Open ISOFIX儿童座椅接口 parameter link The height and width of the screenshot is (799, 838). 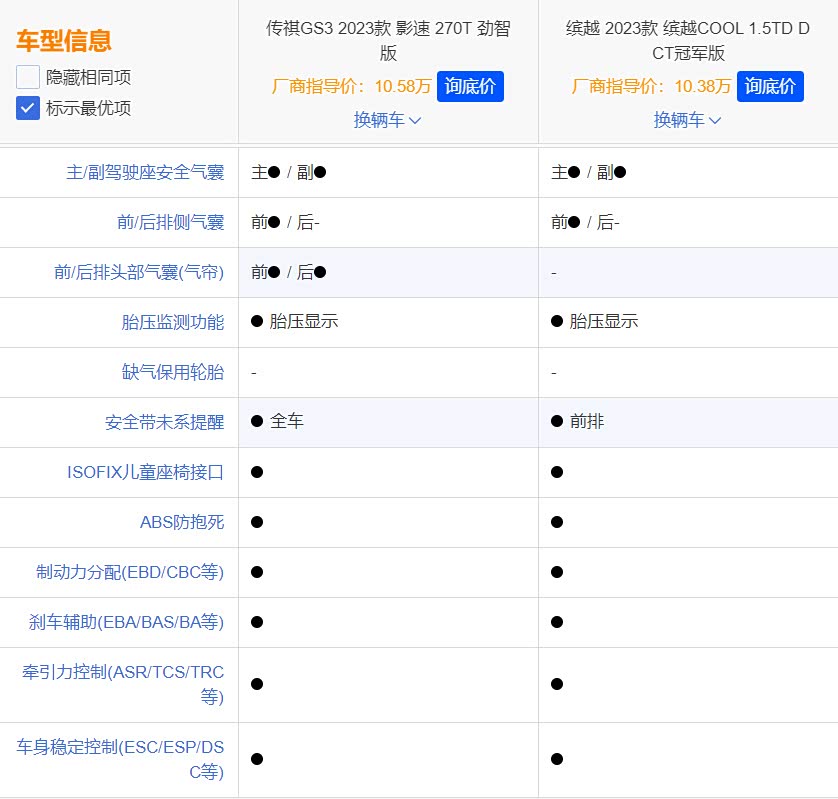(x=145, y=472)
